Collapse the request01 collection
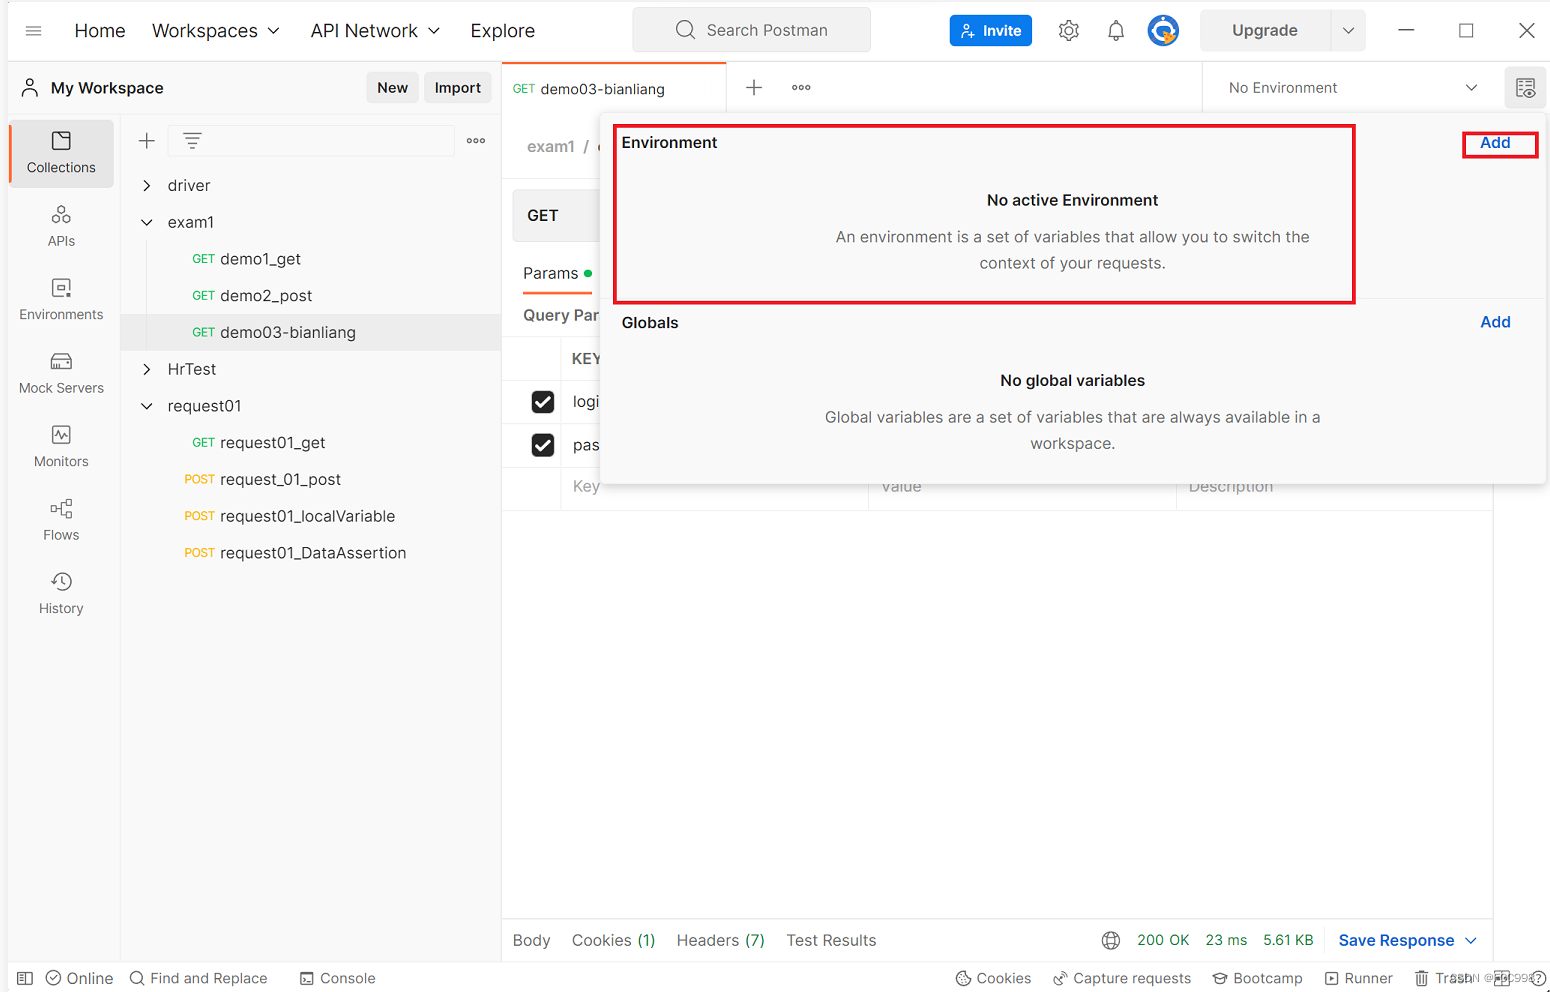This screenshot has width=1550, height=992. pyautogui.click(x=147, y=406)
